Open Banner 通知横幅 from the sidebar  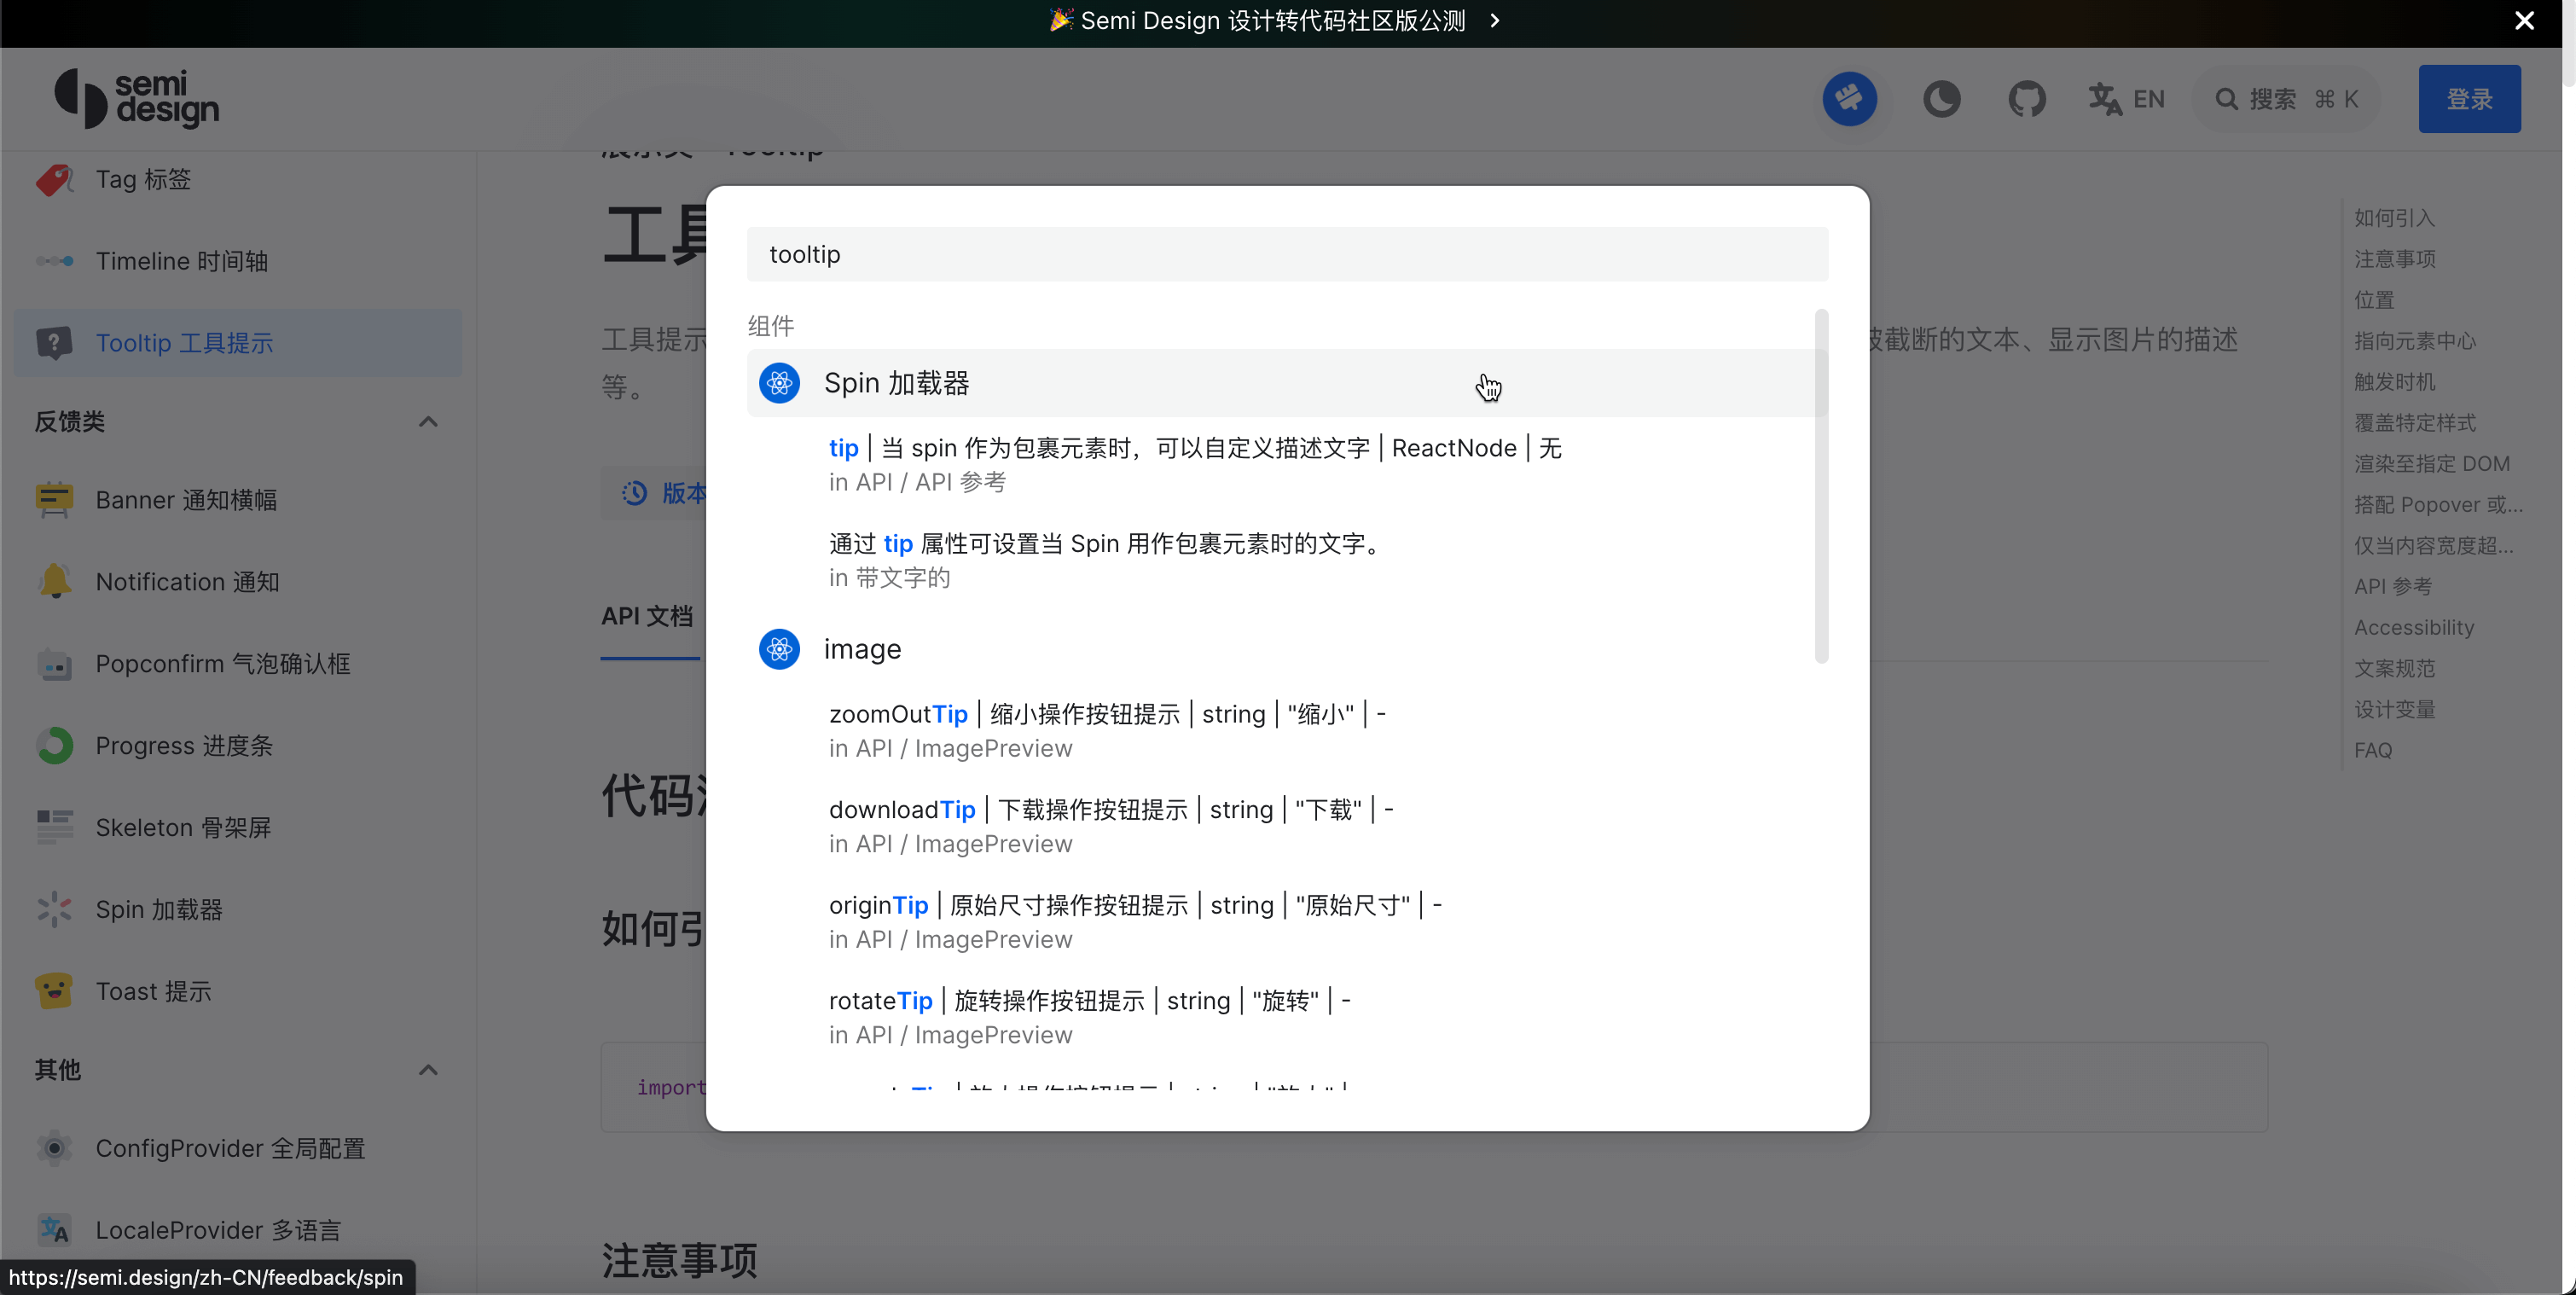click(x=186, y=500)
